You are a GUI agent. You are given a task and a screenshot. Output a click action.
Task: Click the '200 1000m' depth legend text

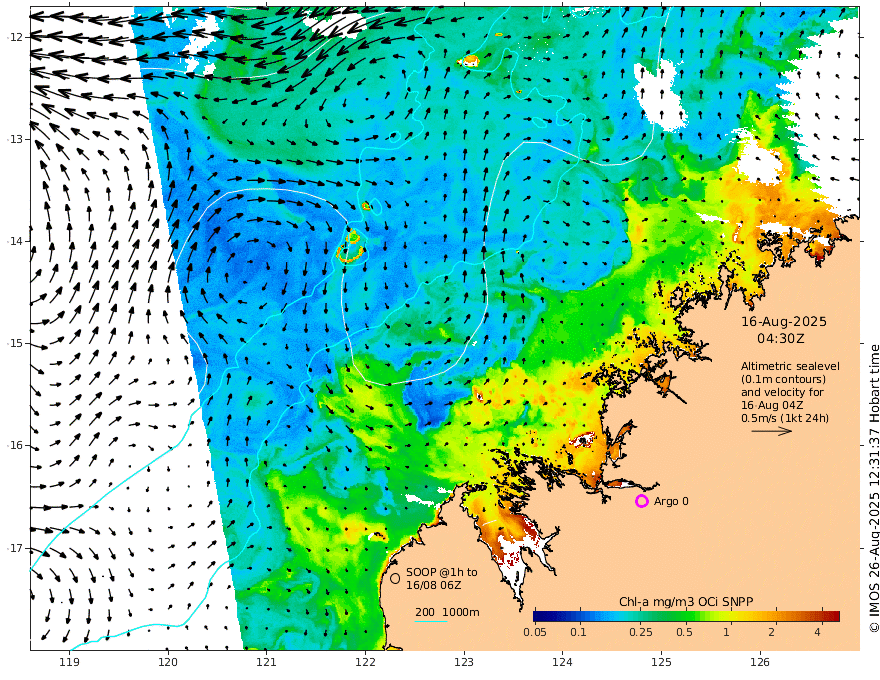pyautogui.click(x=447, y=612)
